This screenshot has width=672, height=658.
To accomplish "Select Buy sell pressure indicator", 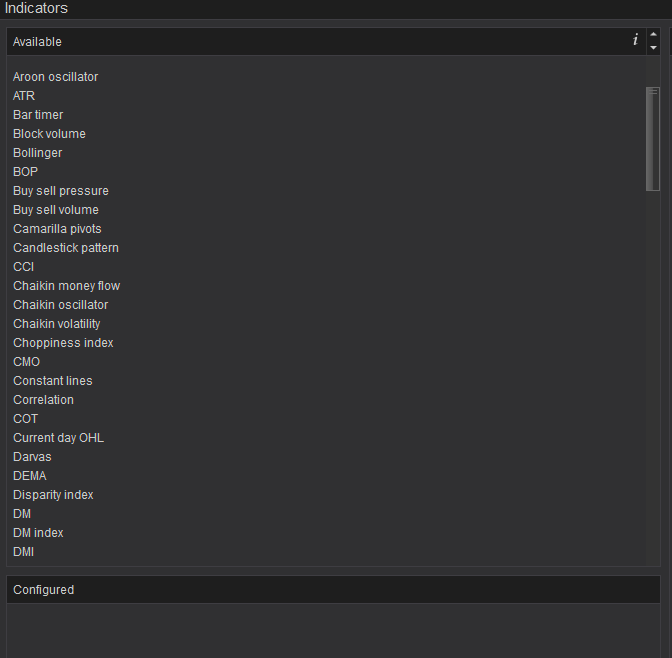I will click(x=61, y=191).
